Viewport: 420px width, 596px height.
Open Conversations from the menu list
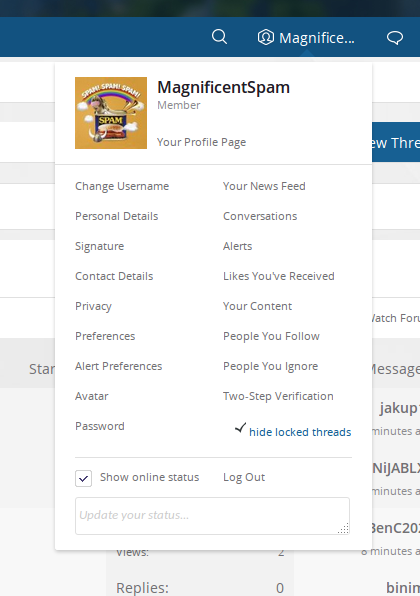coord(260,216)
